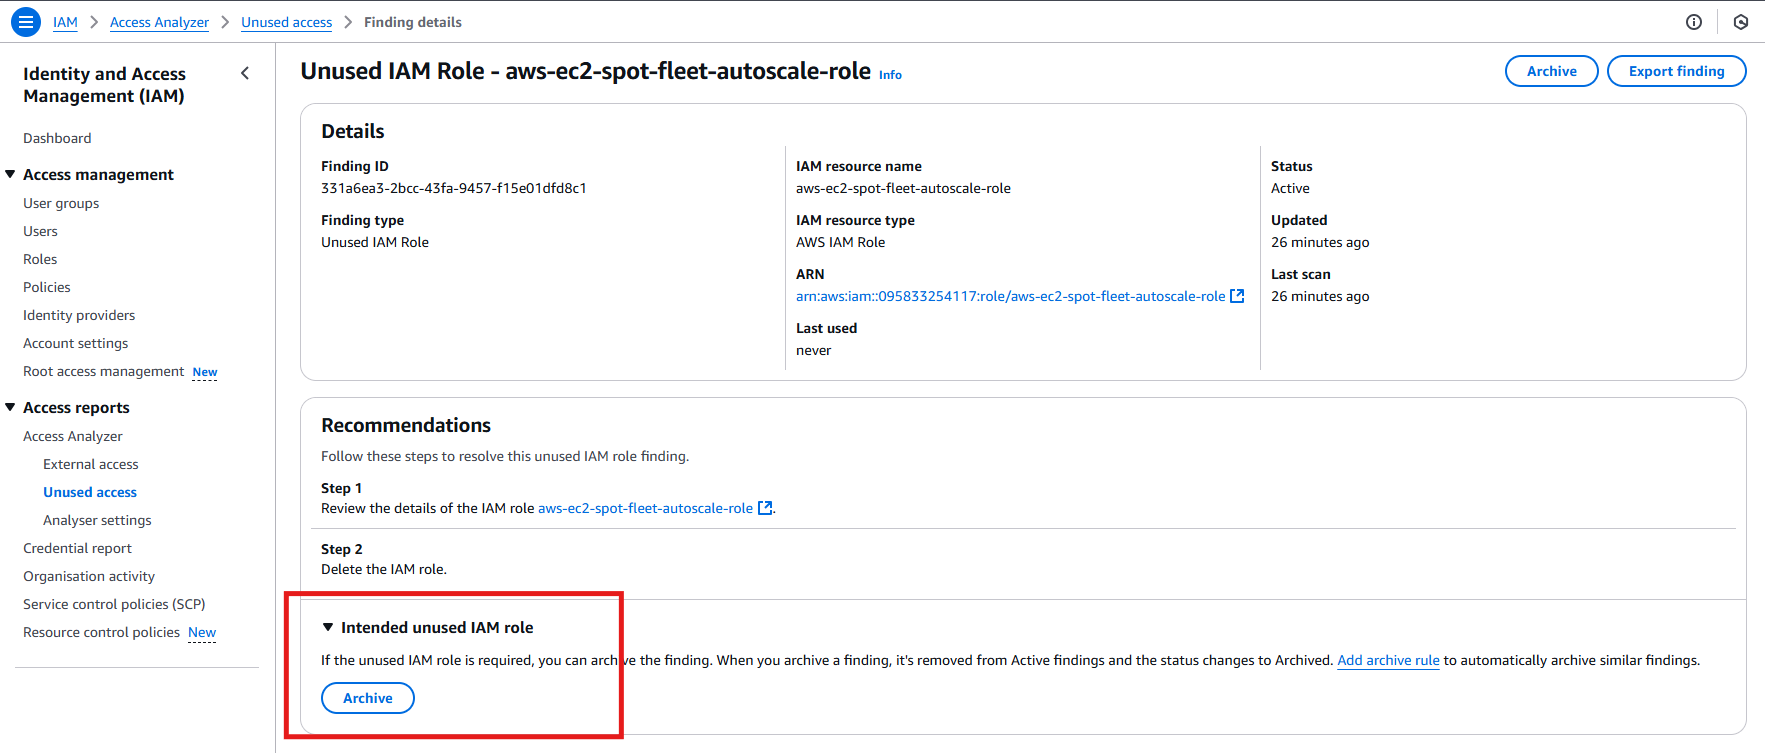Click Archive button under Intended unused IAM role
The height and width of the screenshot is (753, 1765).
click(x=367, y=698)
